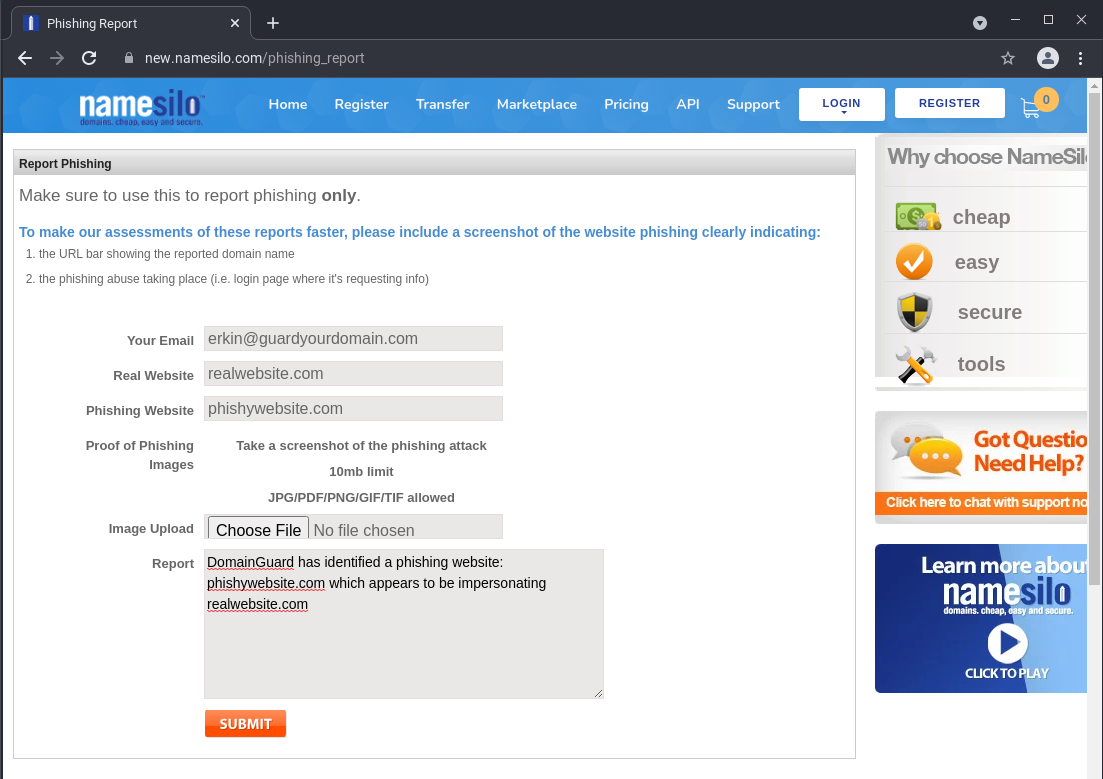Play the Learn more about NameSilo video
The width and height of the screenshot is (1103, 779).
pos(1007,643)
